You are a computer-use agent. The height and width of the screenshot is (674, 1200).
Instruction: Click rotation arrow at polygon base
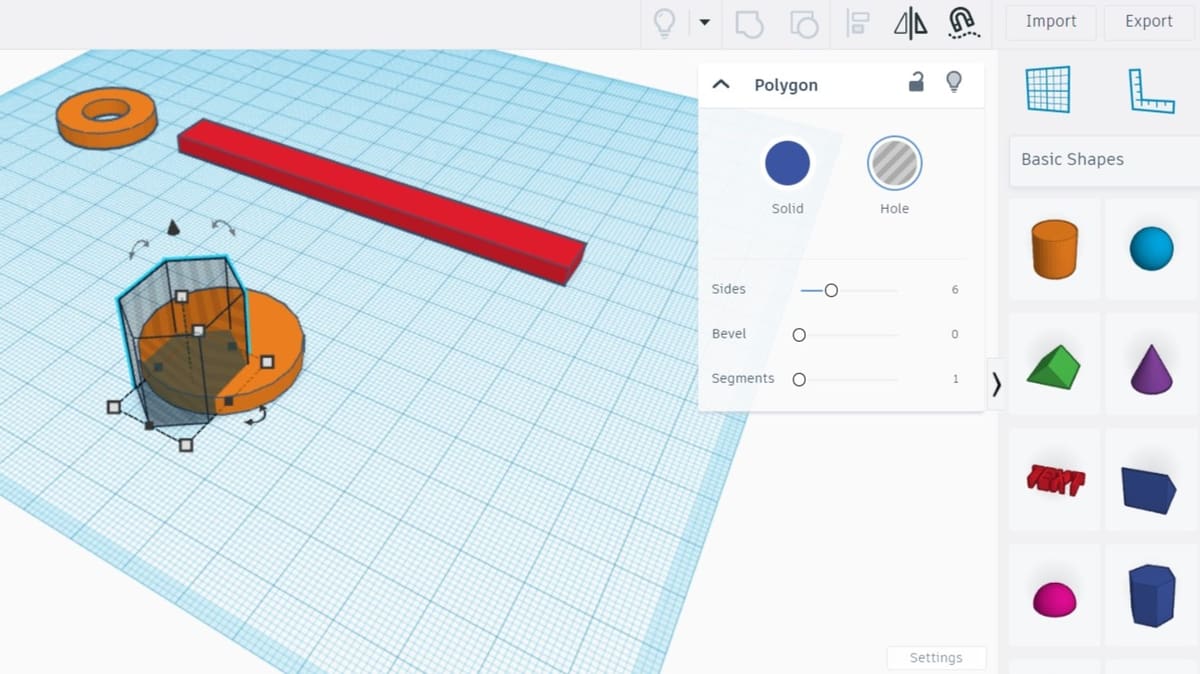pyautogui.click(x=257, y=414)
